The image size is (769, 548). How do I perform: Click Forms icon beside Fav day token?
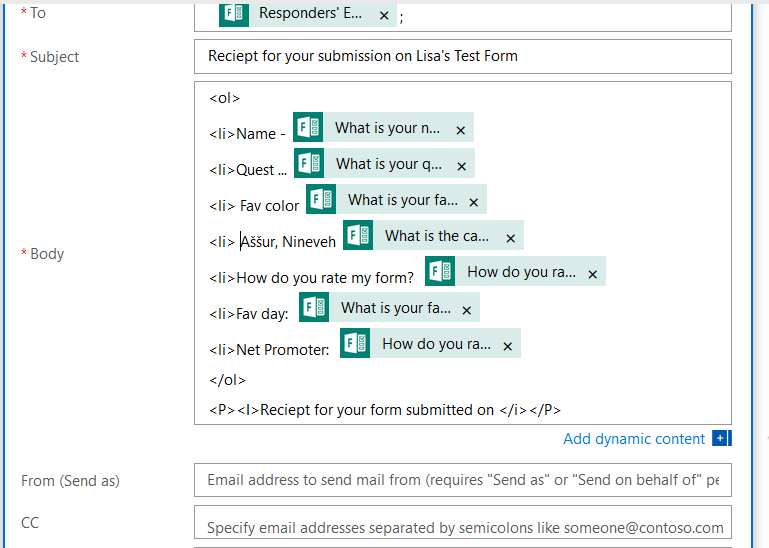314,307
